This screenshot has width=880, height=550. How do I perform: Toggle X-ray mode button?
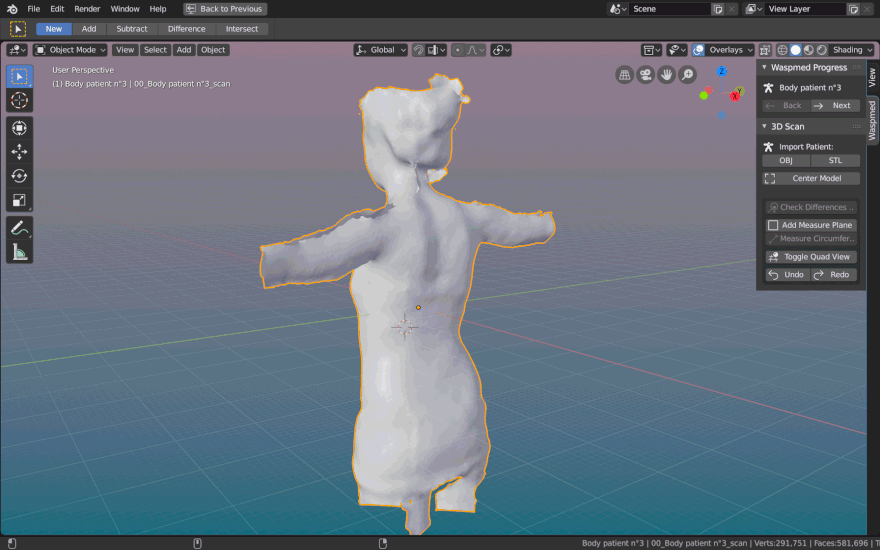[x=764, y=50]
